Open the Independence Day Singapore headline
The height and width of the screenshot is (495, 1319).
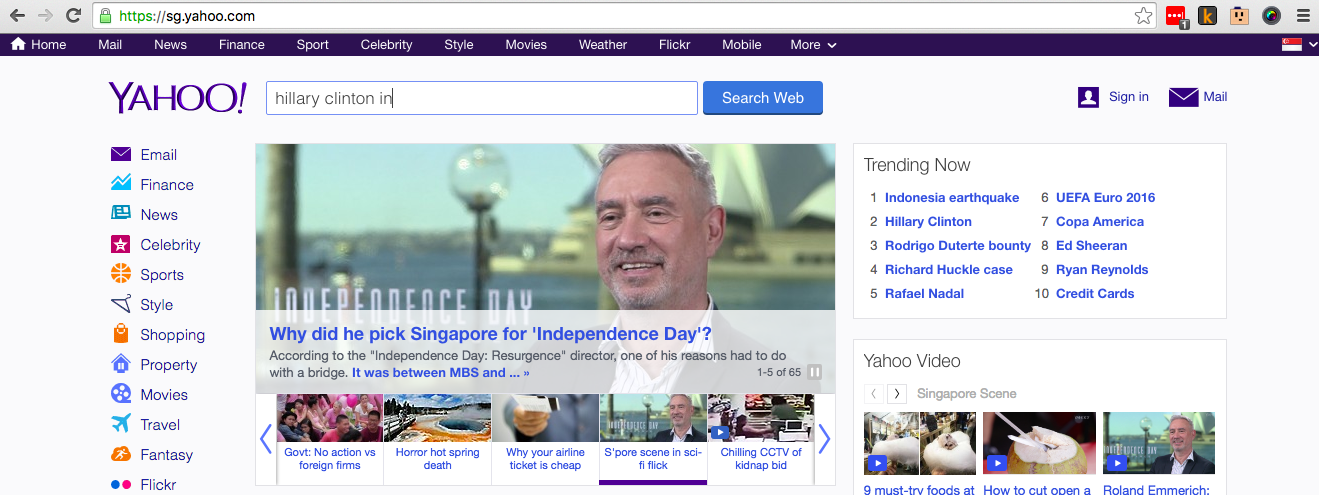[491, 334]
